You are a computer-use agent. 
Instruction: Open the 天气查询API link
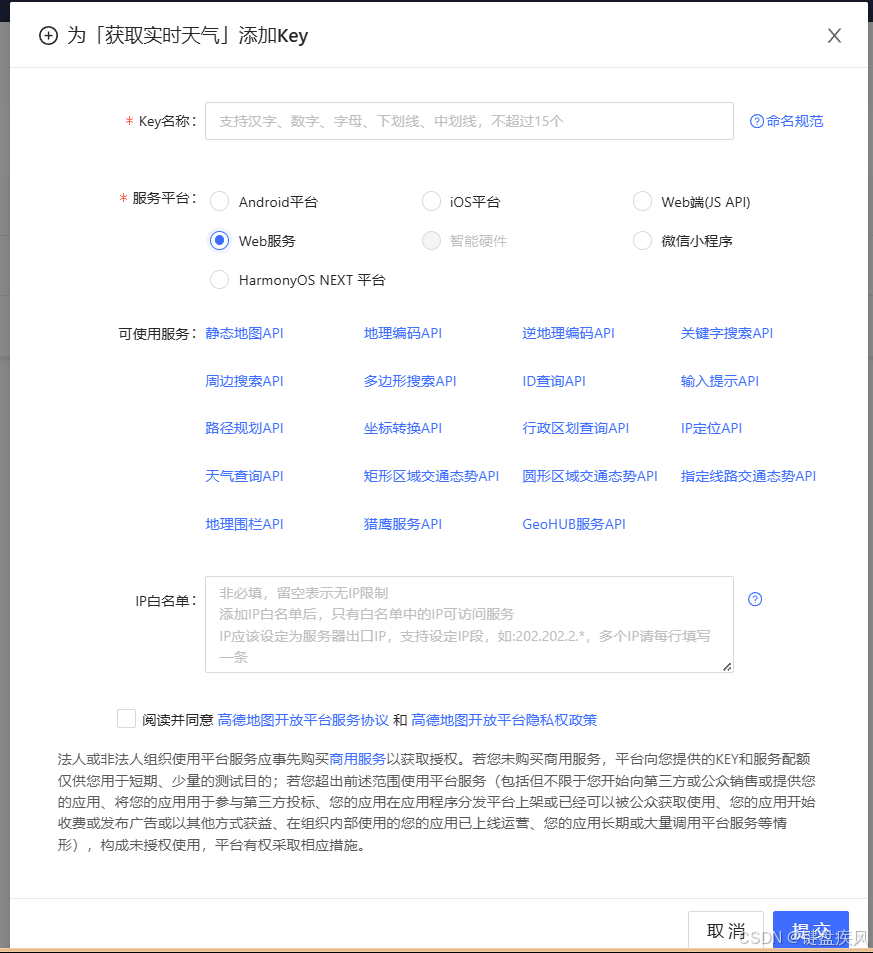243,476
